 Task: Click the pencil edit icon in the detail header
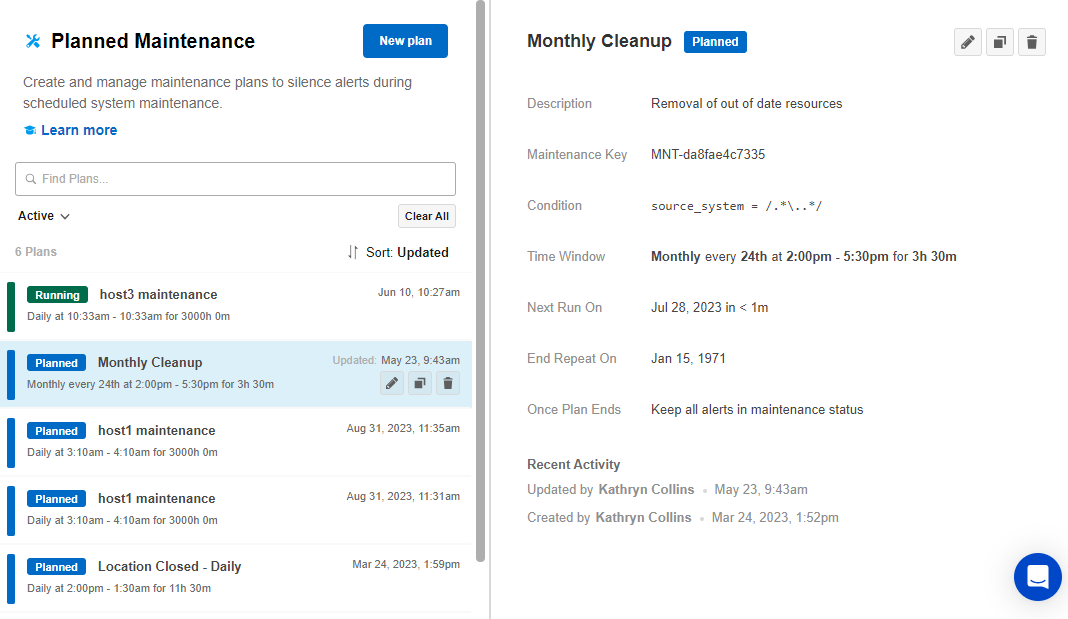(x=967, y=41)
